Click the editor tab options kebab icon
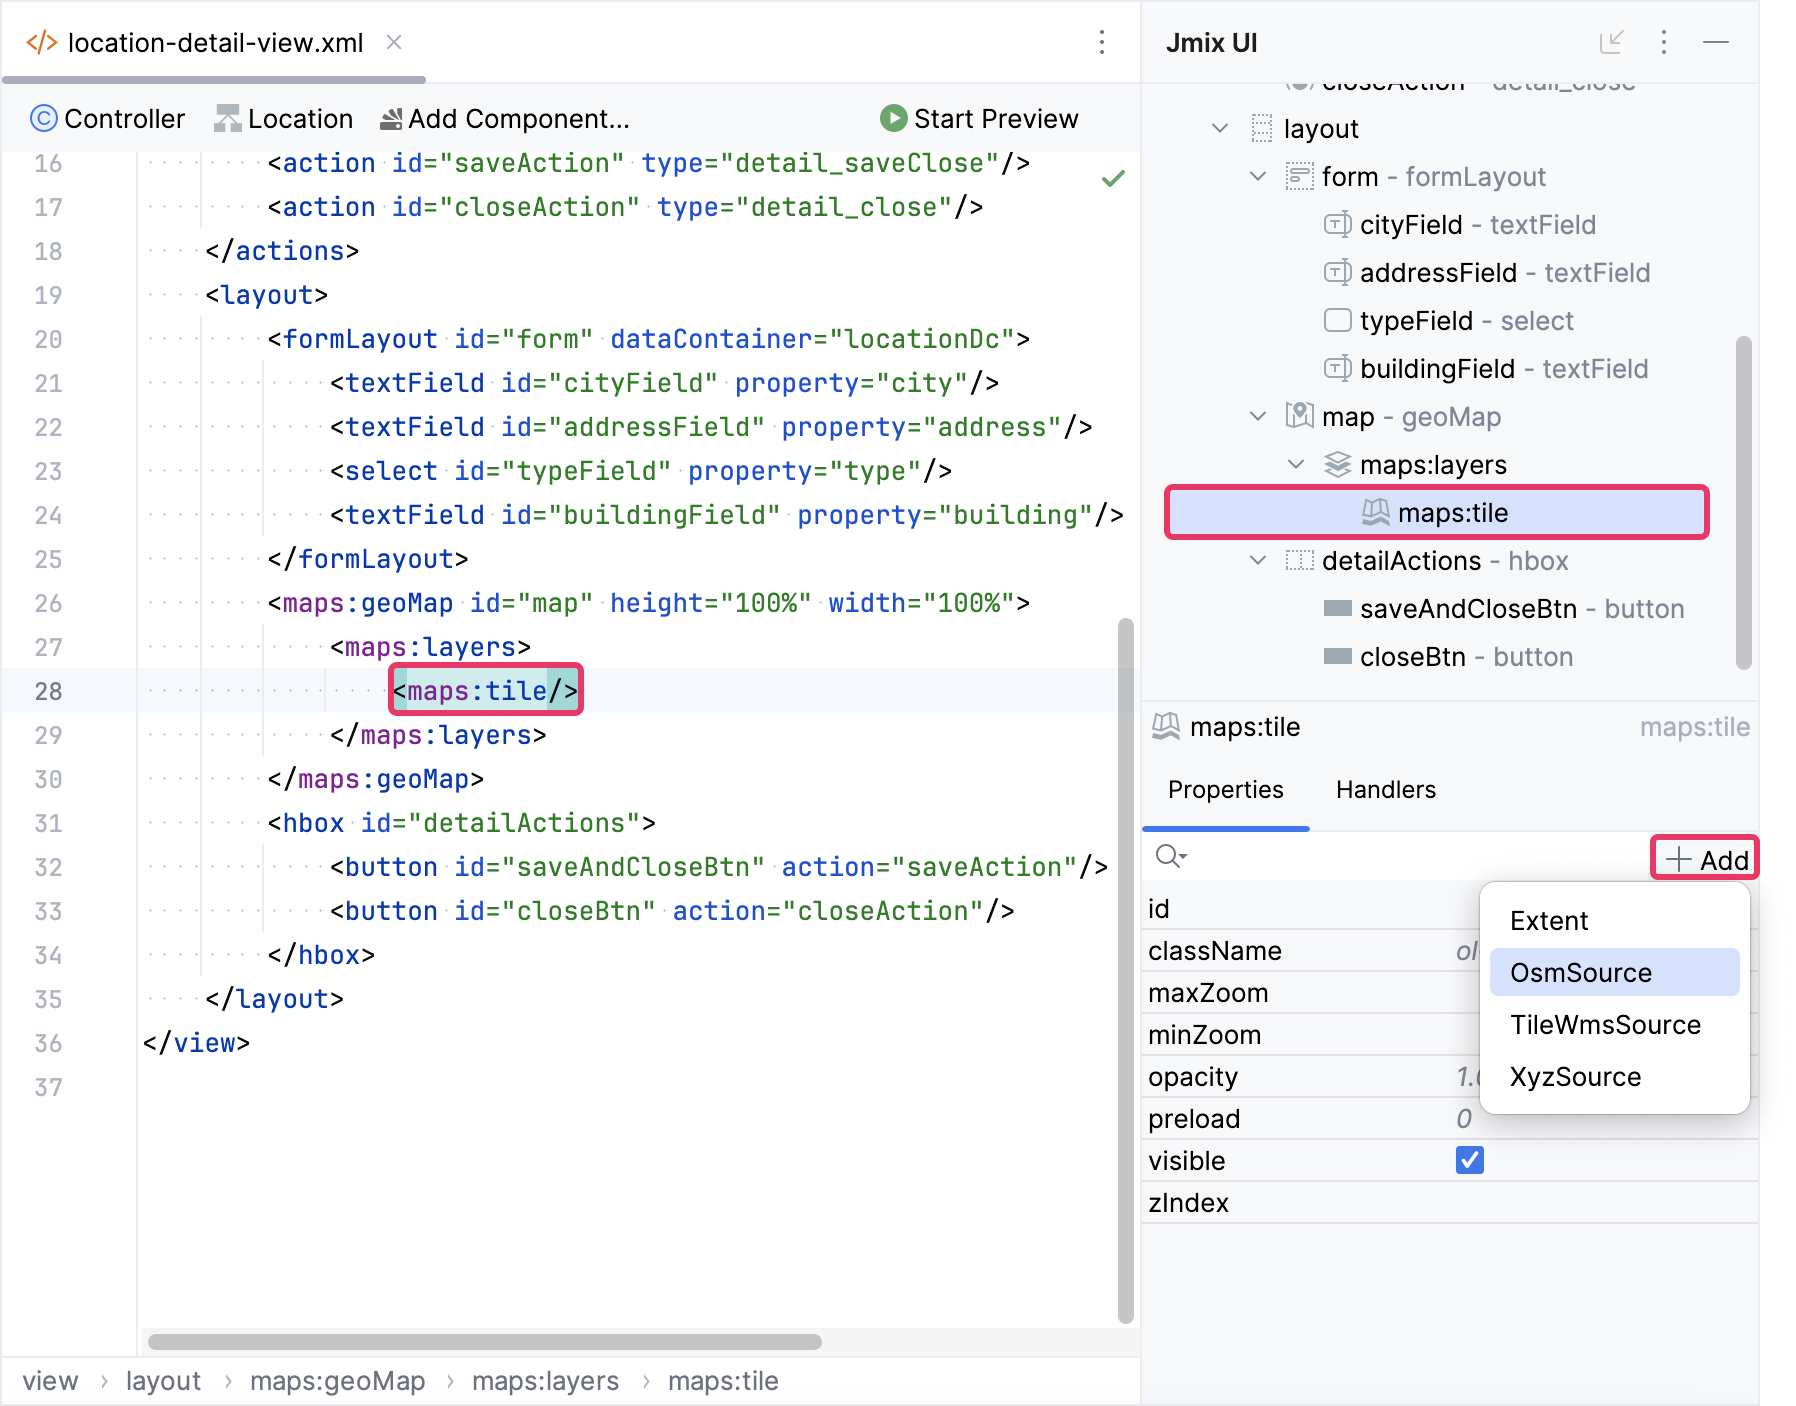This screenshot has height=1406, width=1796. click(1101, 42)
